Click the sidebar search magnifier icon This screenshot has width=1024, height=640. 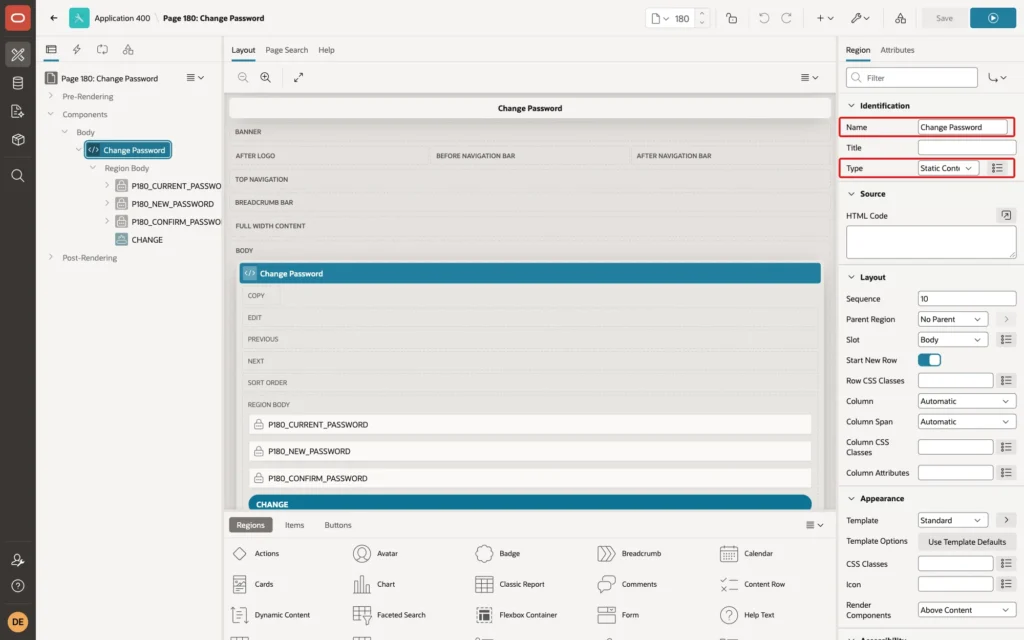point(18,176)
